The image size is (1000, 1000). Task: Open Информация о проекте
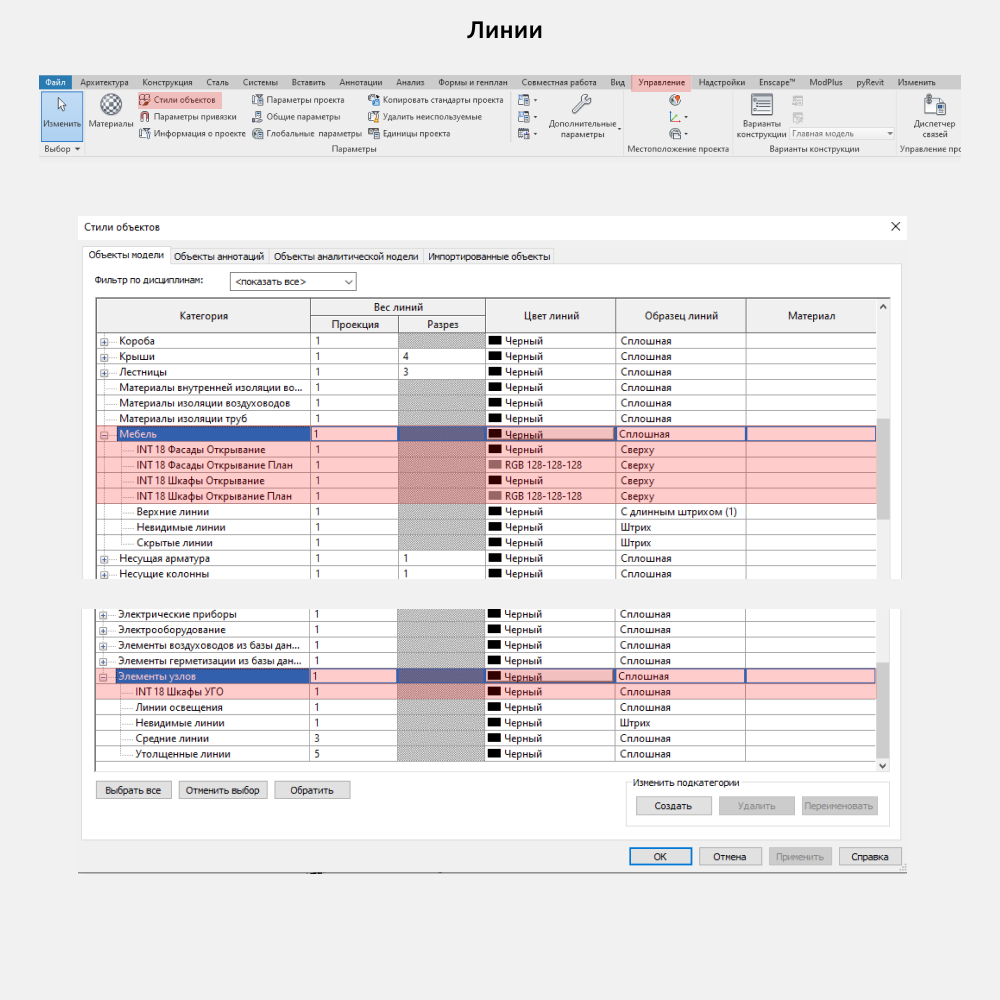[x=192, y=133]
